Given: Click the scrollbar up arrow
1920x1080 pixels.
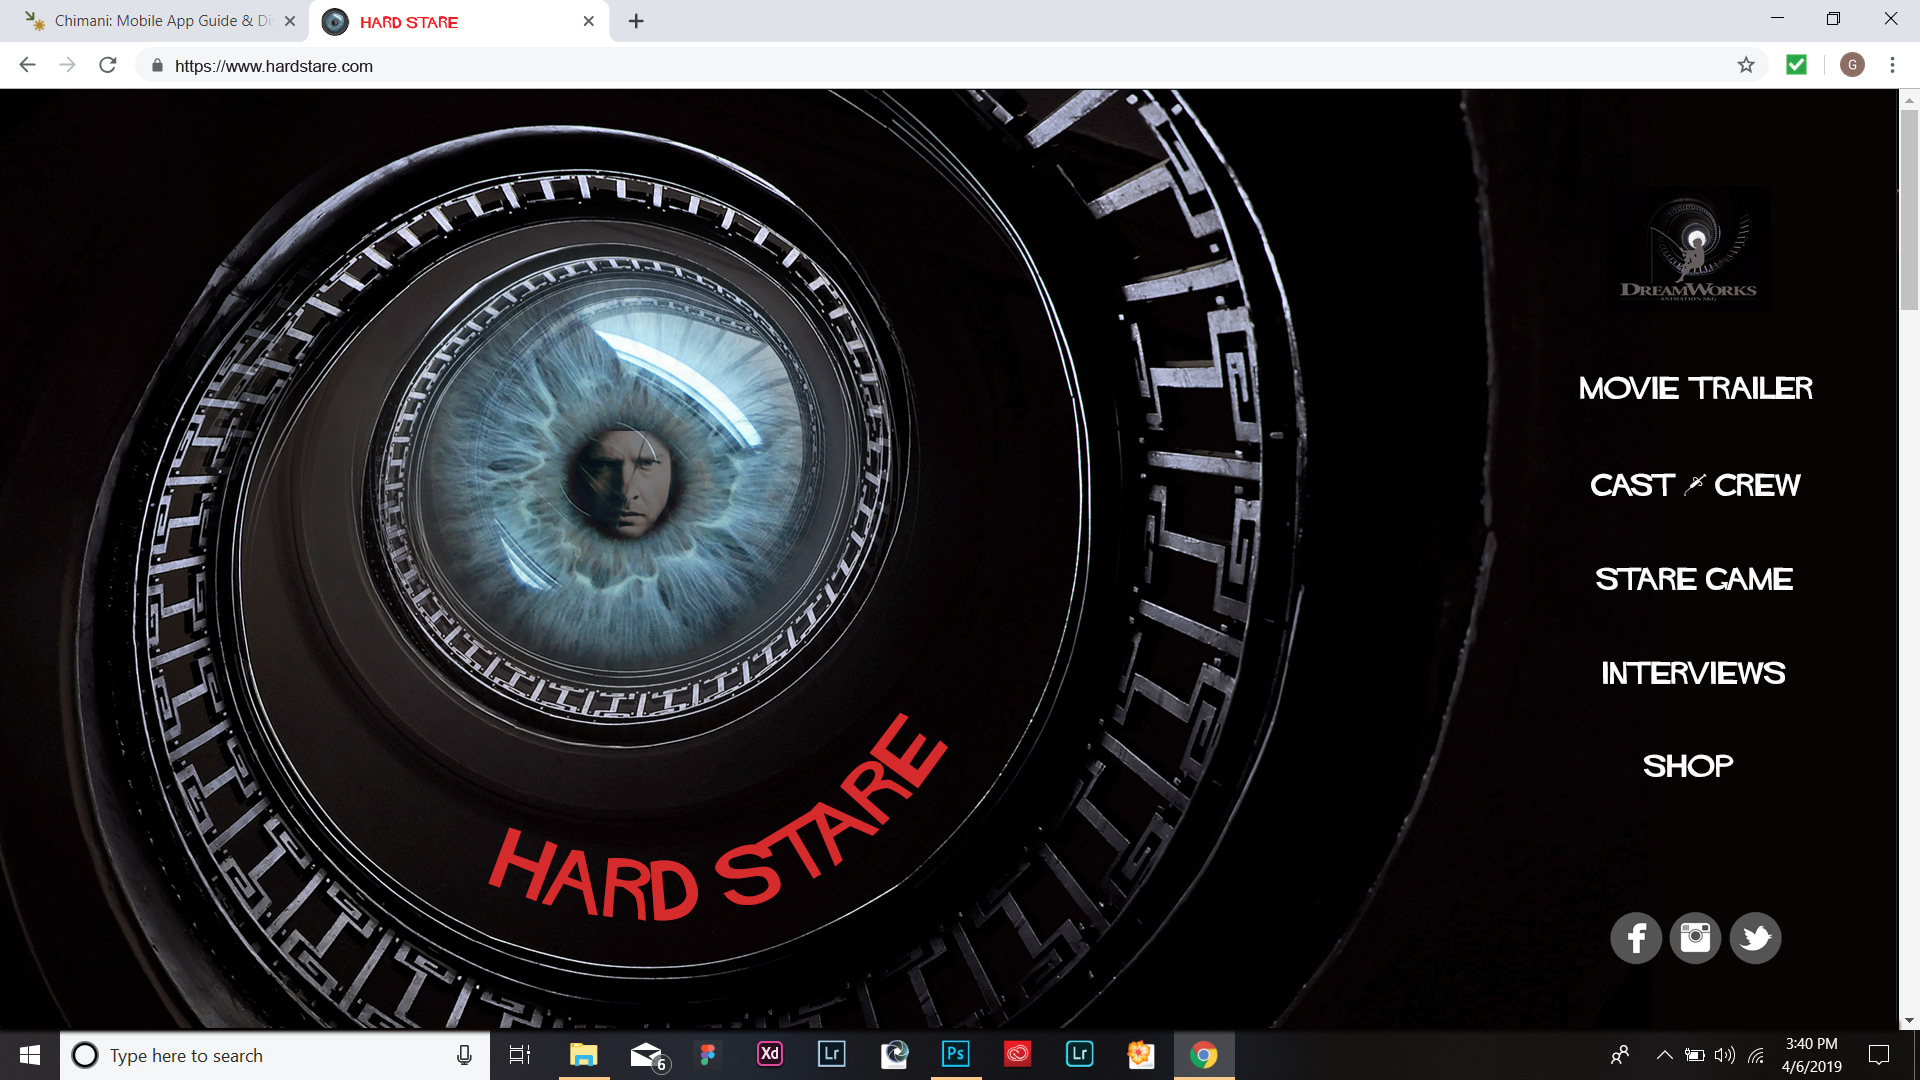Looking at the screenshot, I should (1909, 99).
